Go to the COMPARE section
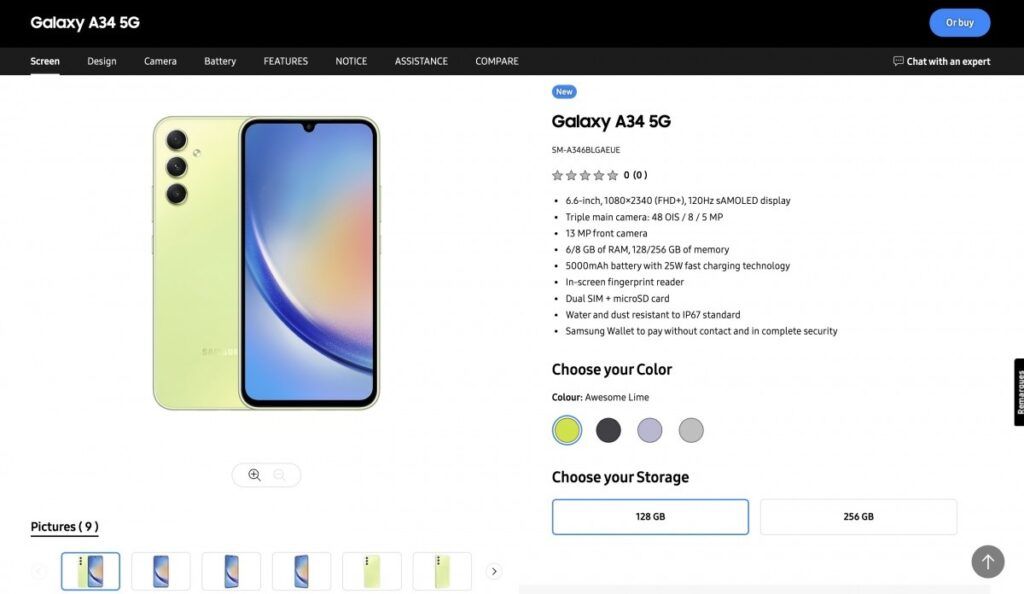This screenshot has width=1024, height=594. pos(497,62)
